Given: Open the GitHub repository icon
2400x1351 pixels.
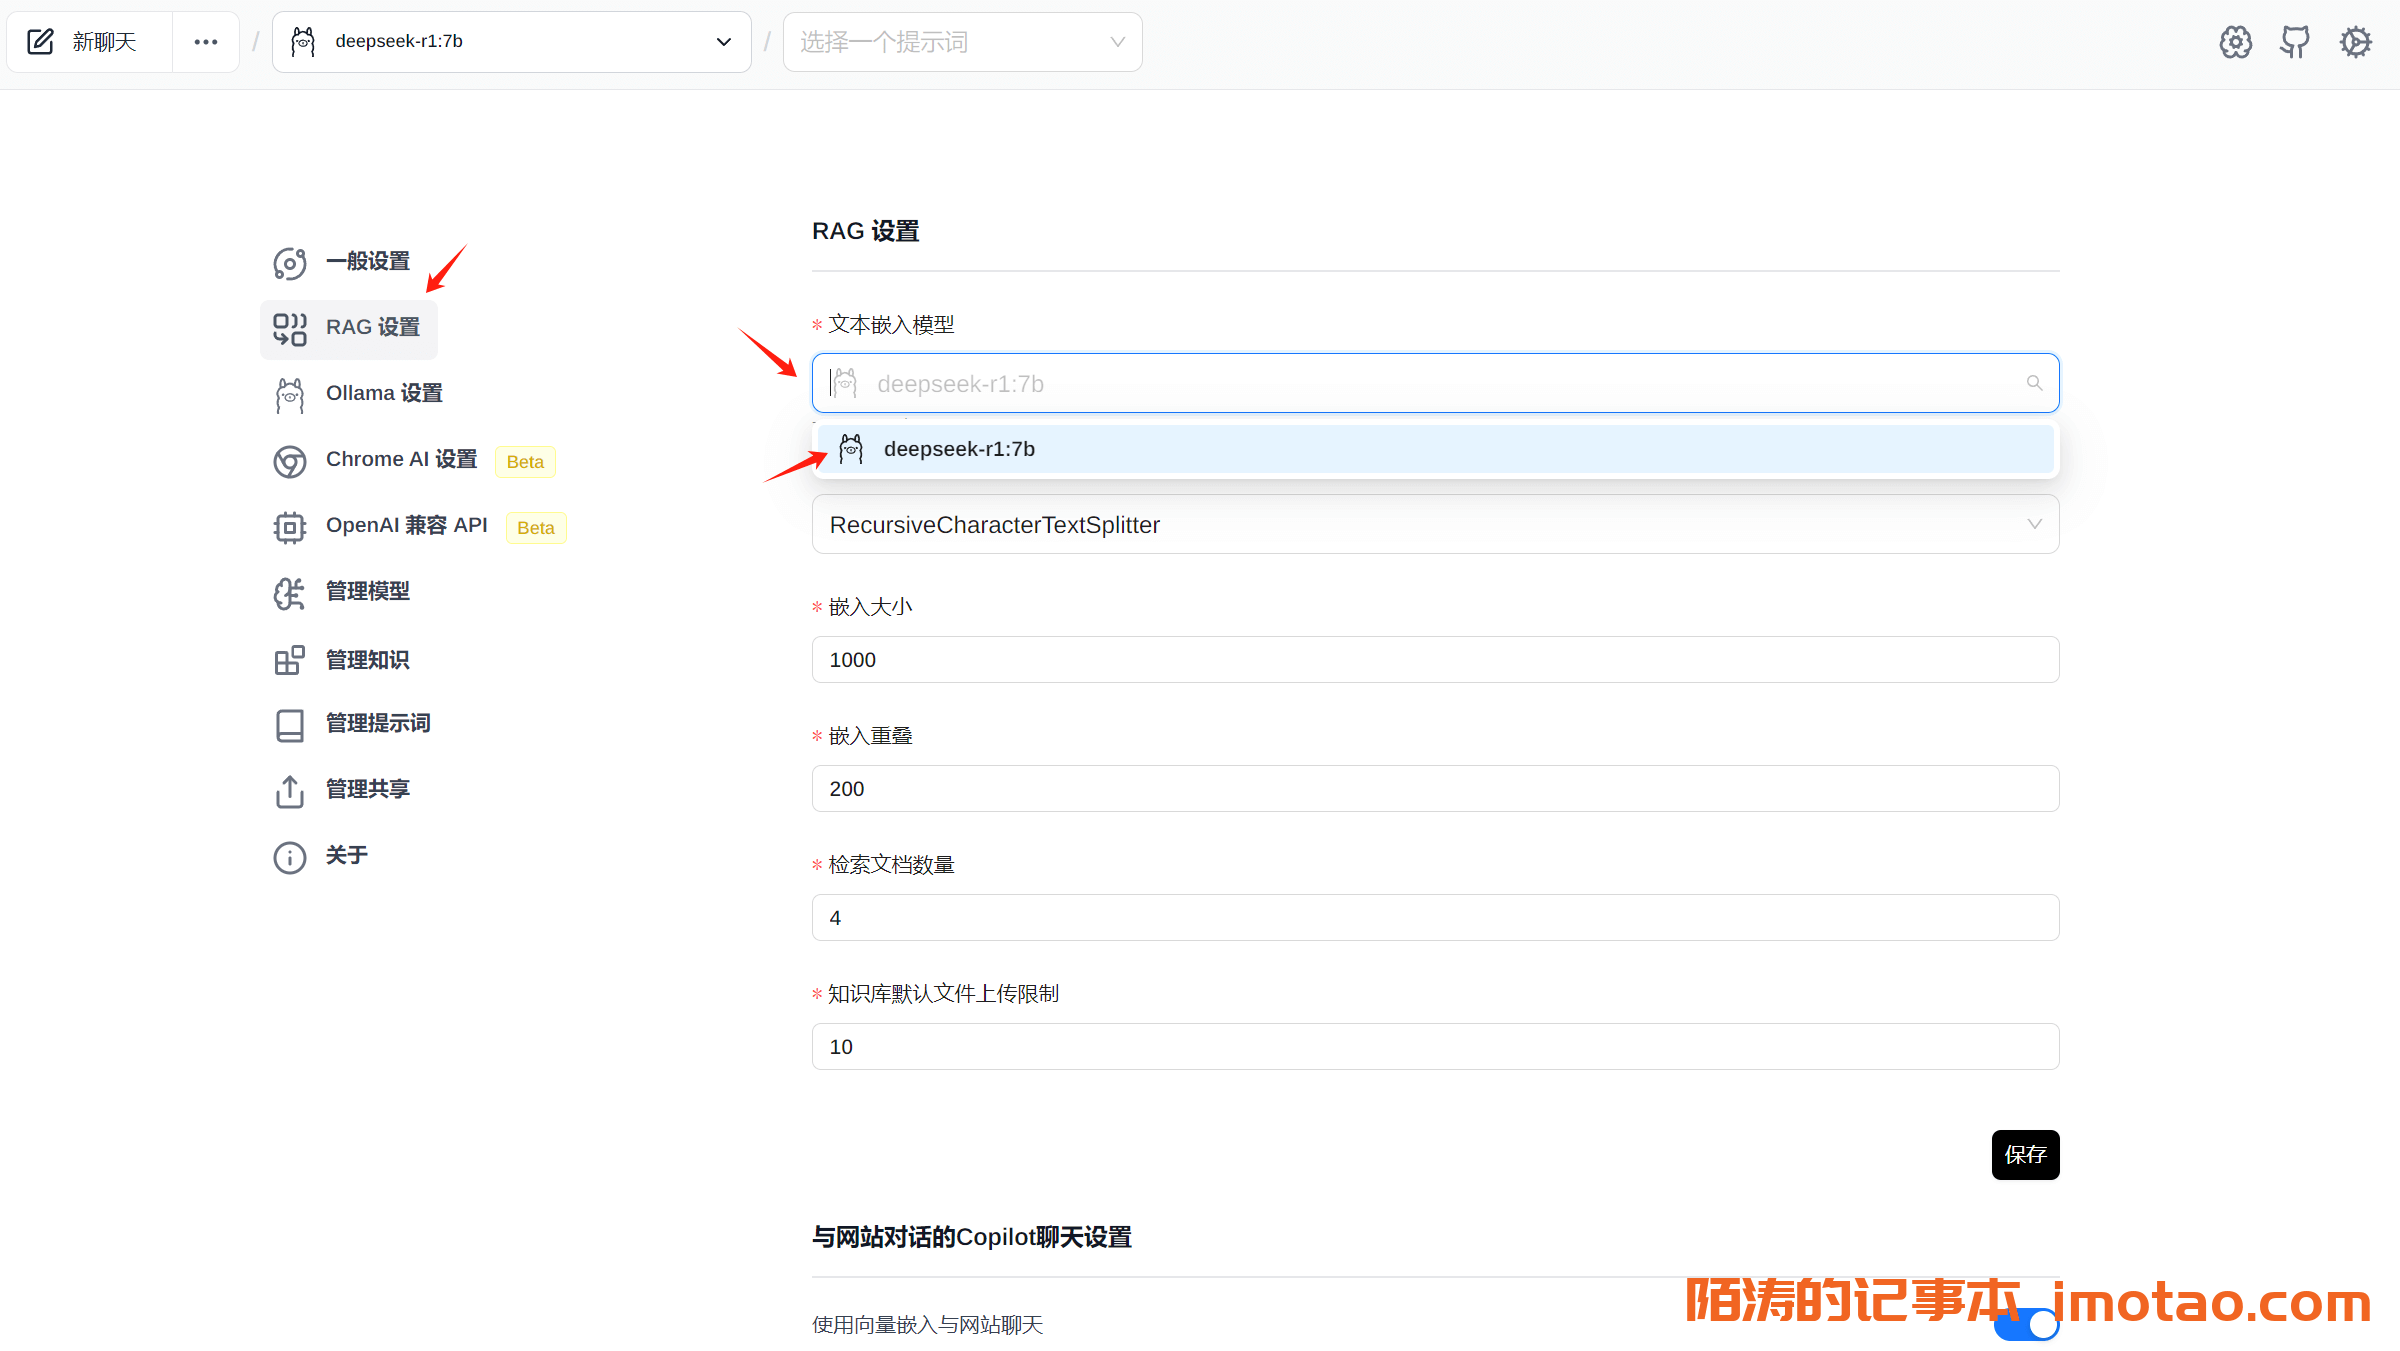Looking at the screenshot, I should 2295,41.
